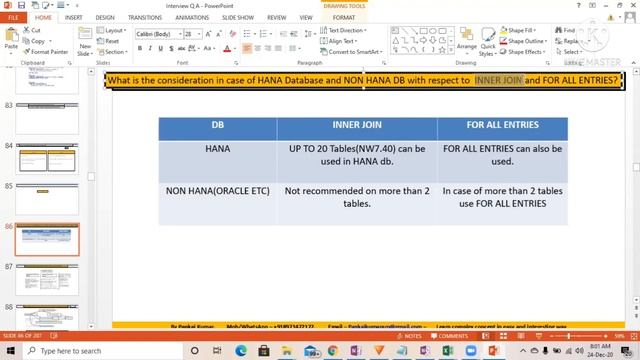
Task: Expand the Layout dropdown
Action: pyautogui.click(x=111, y=30)
